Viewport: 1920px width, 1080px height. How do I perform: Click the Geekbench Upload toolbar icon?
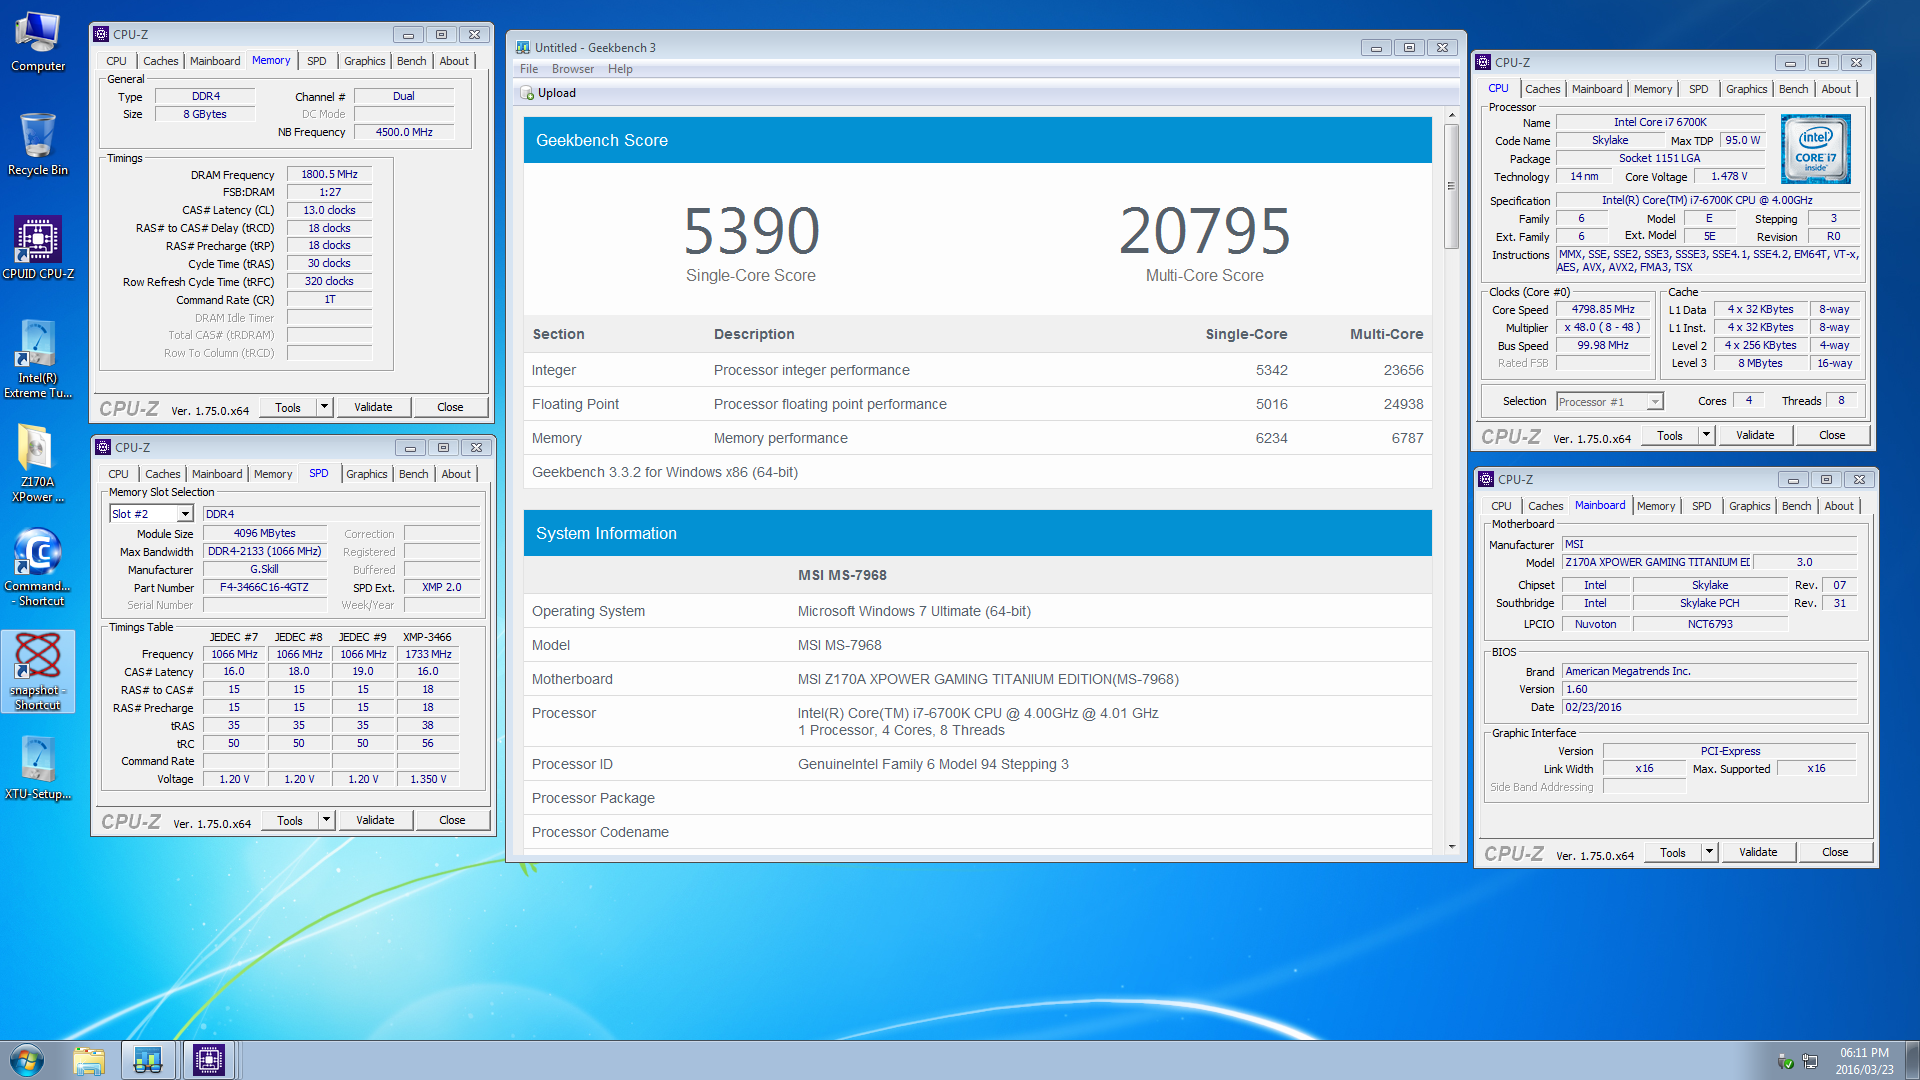[x=527, y=93]
